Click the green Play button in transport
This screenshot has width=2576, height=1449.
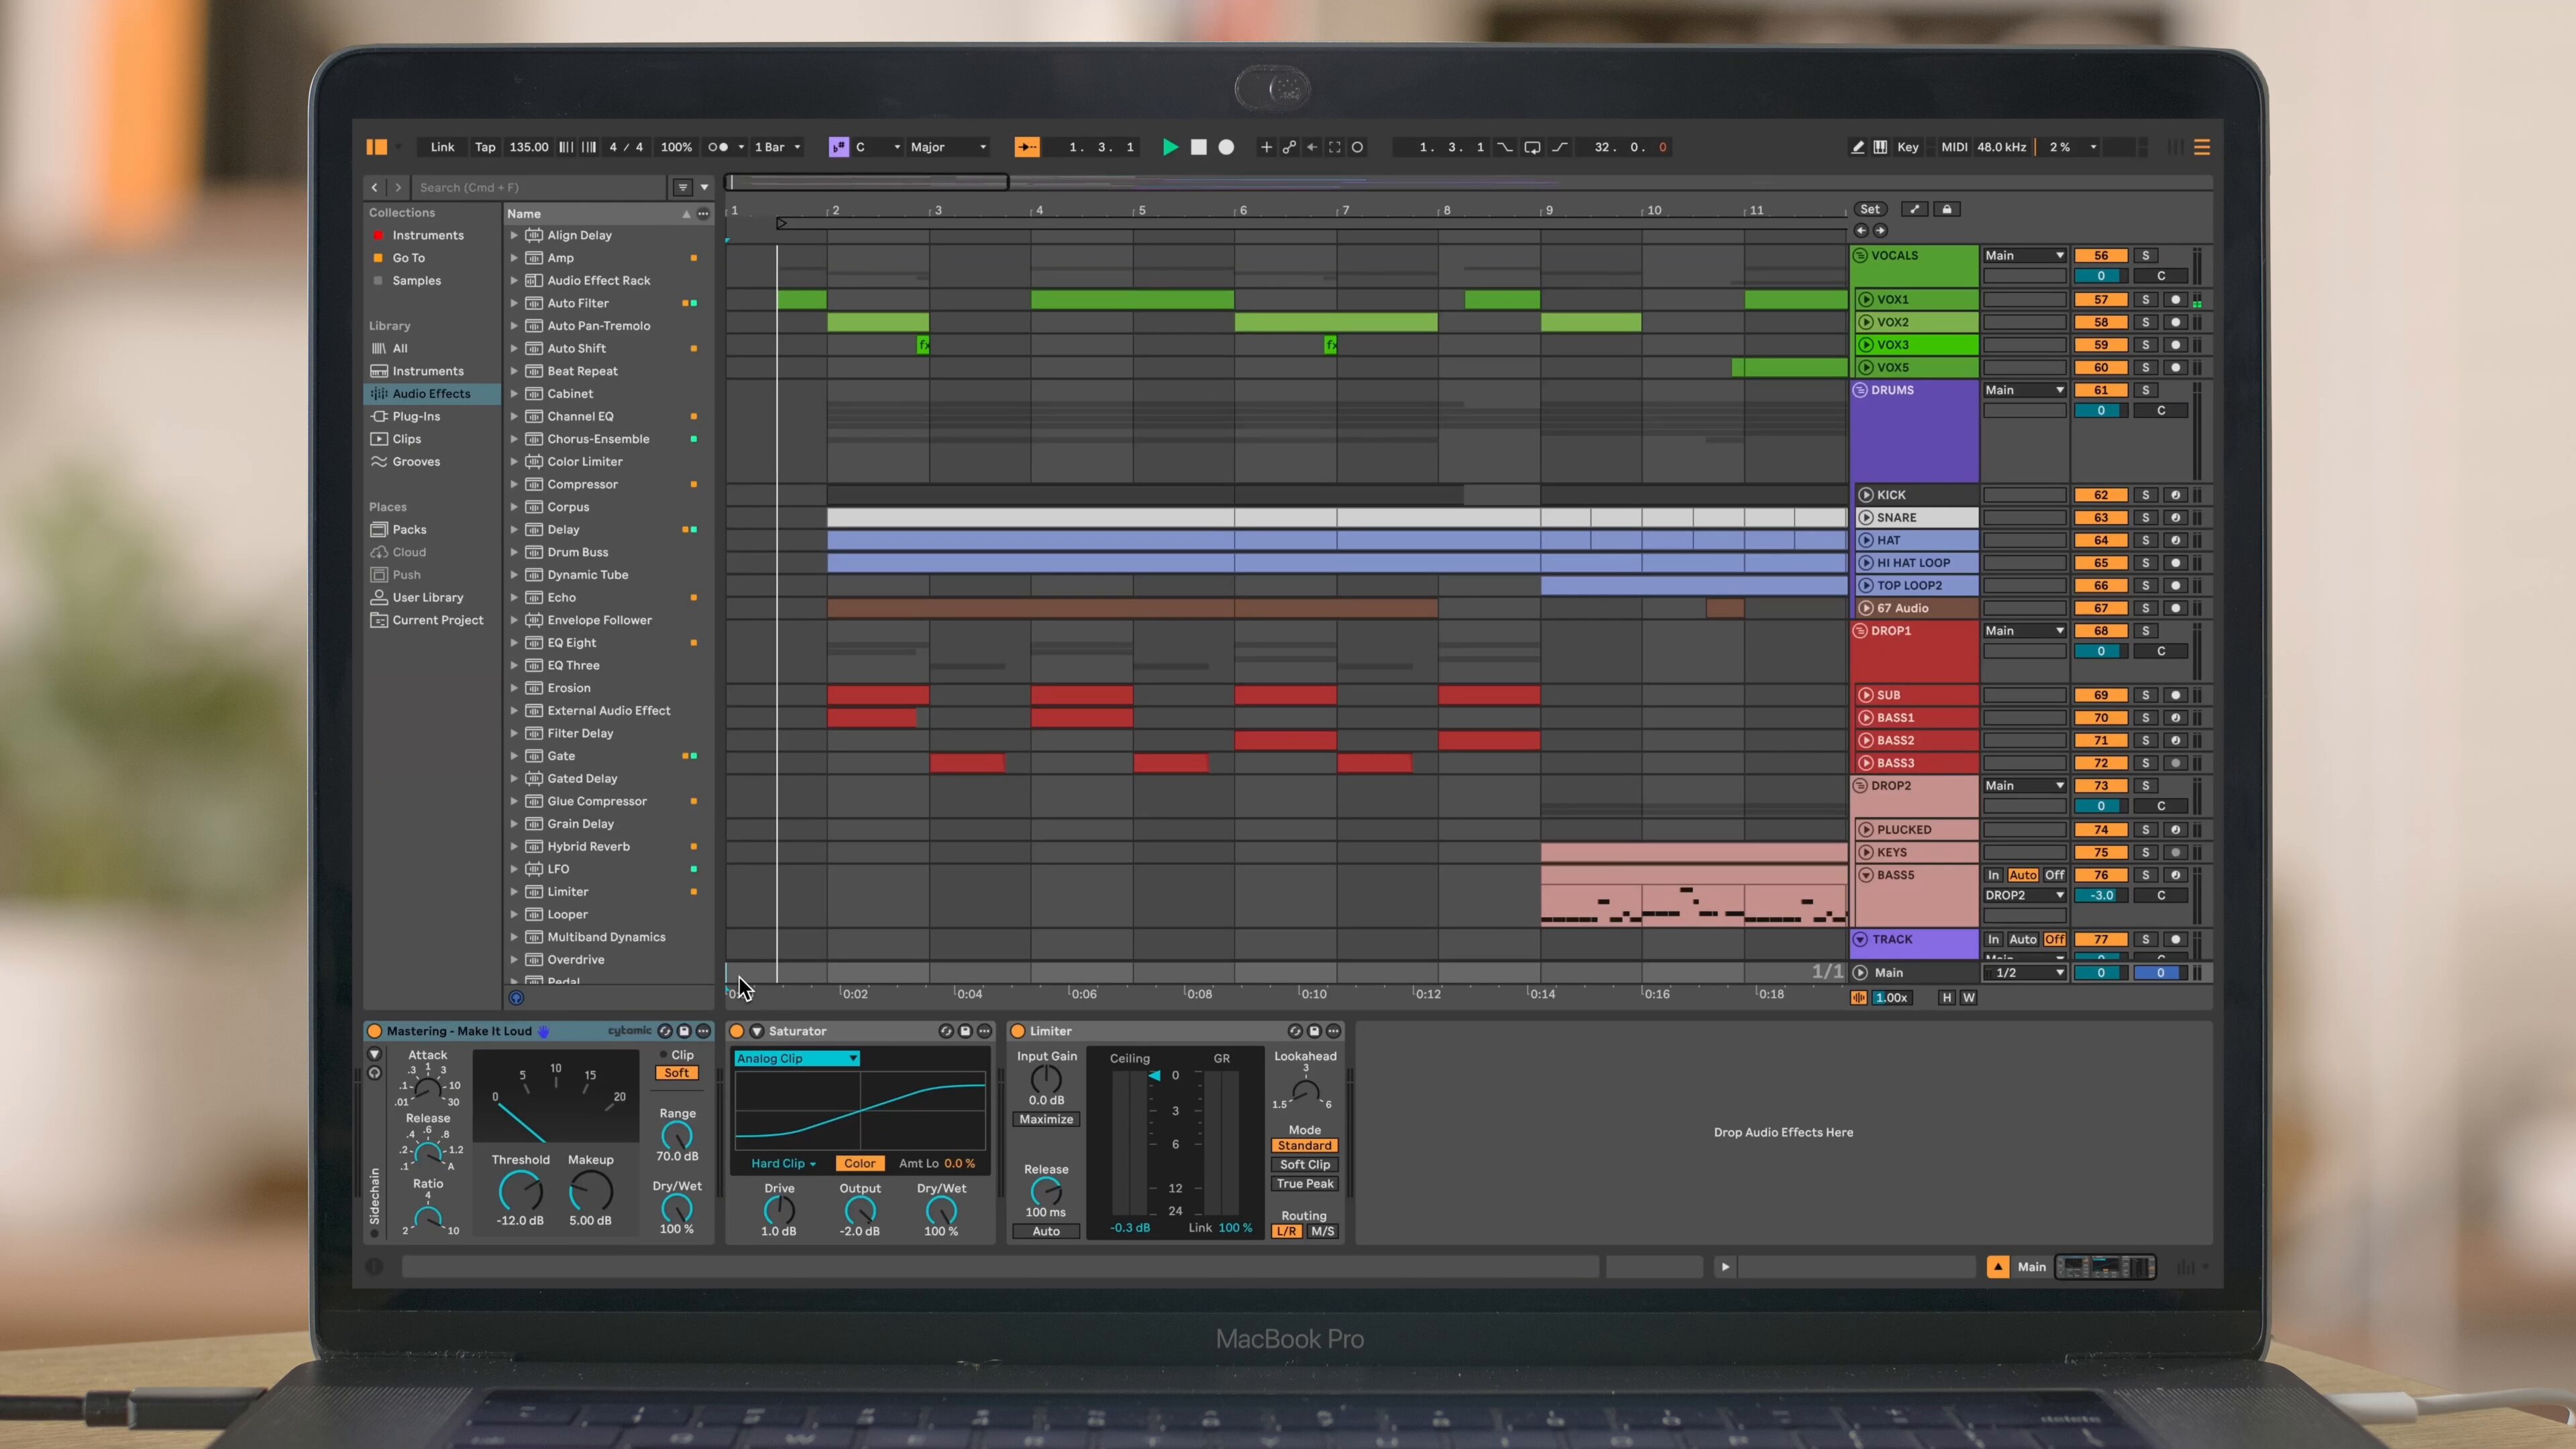(x=1169, y=147)
